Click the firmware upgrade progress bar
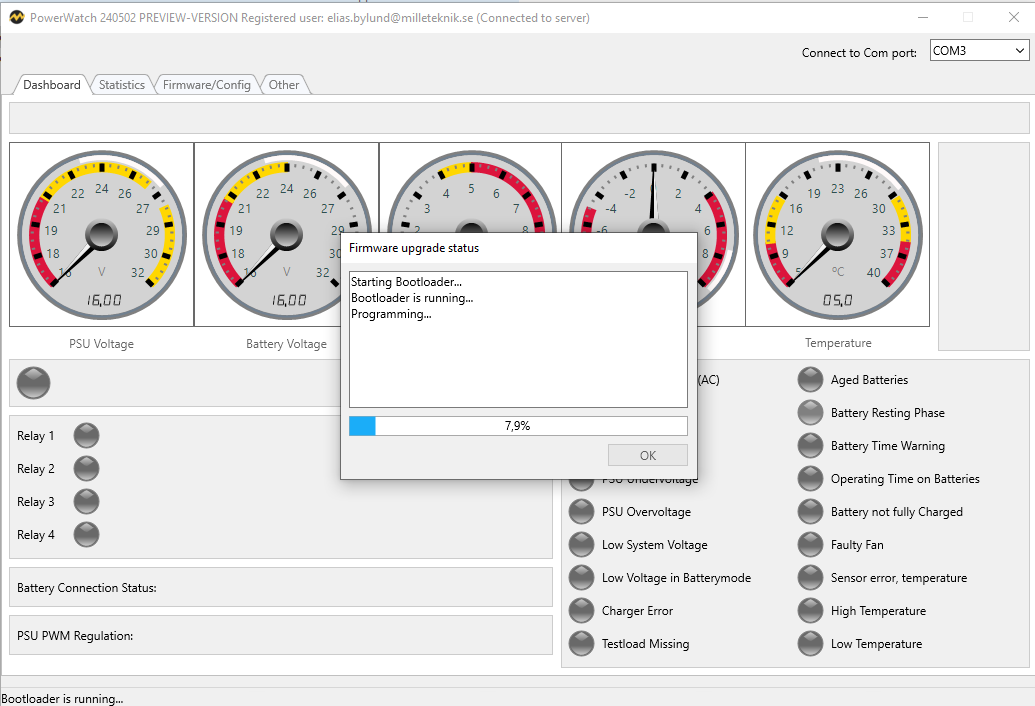The image size is (1035, 706). 518,425
